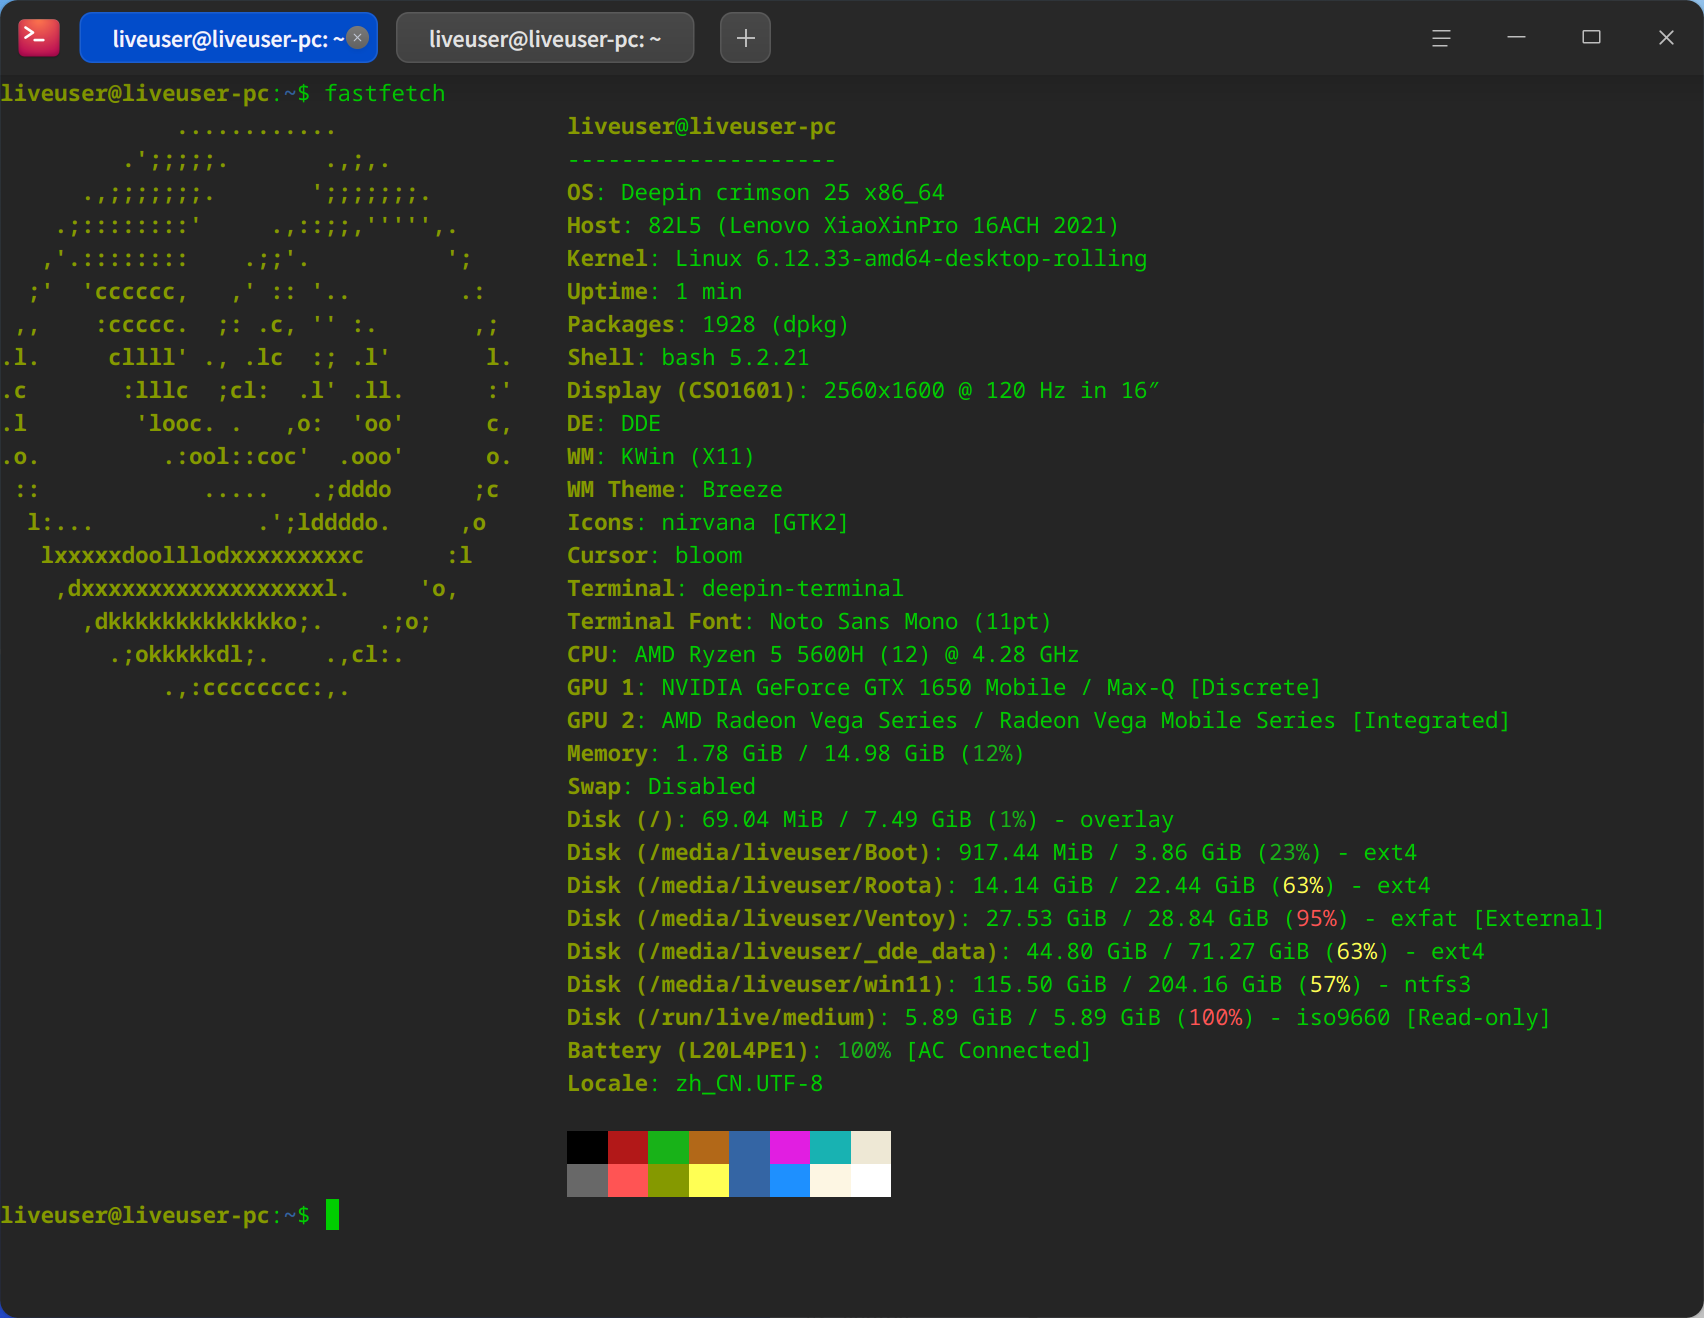Screen dimensions: 1704x1318
Task: Click the green terminal cursor block
Action: click(332, 1214)
